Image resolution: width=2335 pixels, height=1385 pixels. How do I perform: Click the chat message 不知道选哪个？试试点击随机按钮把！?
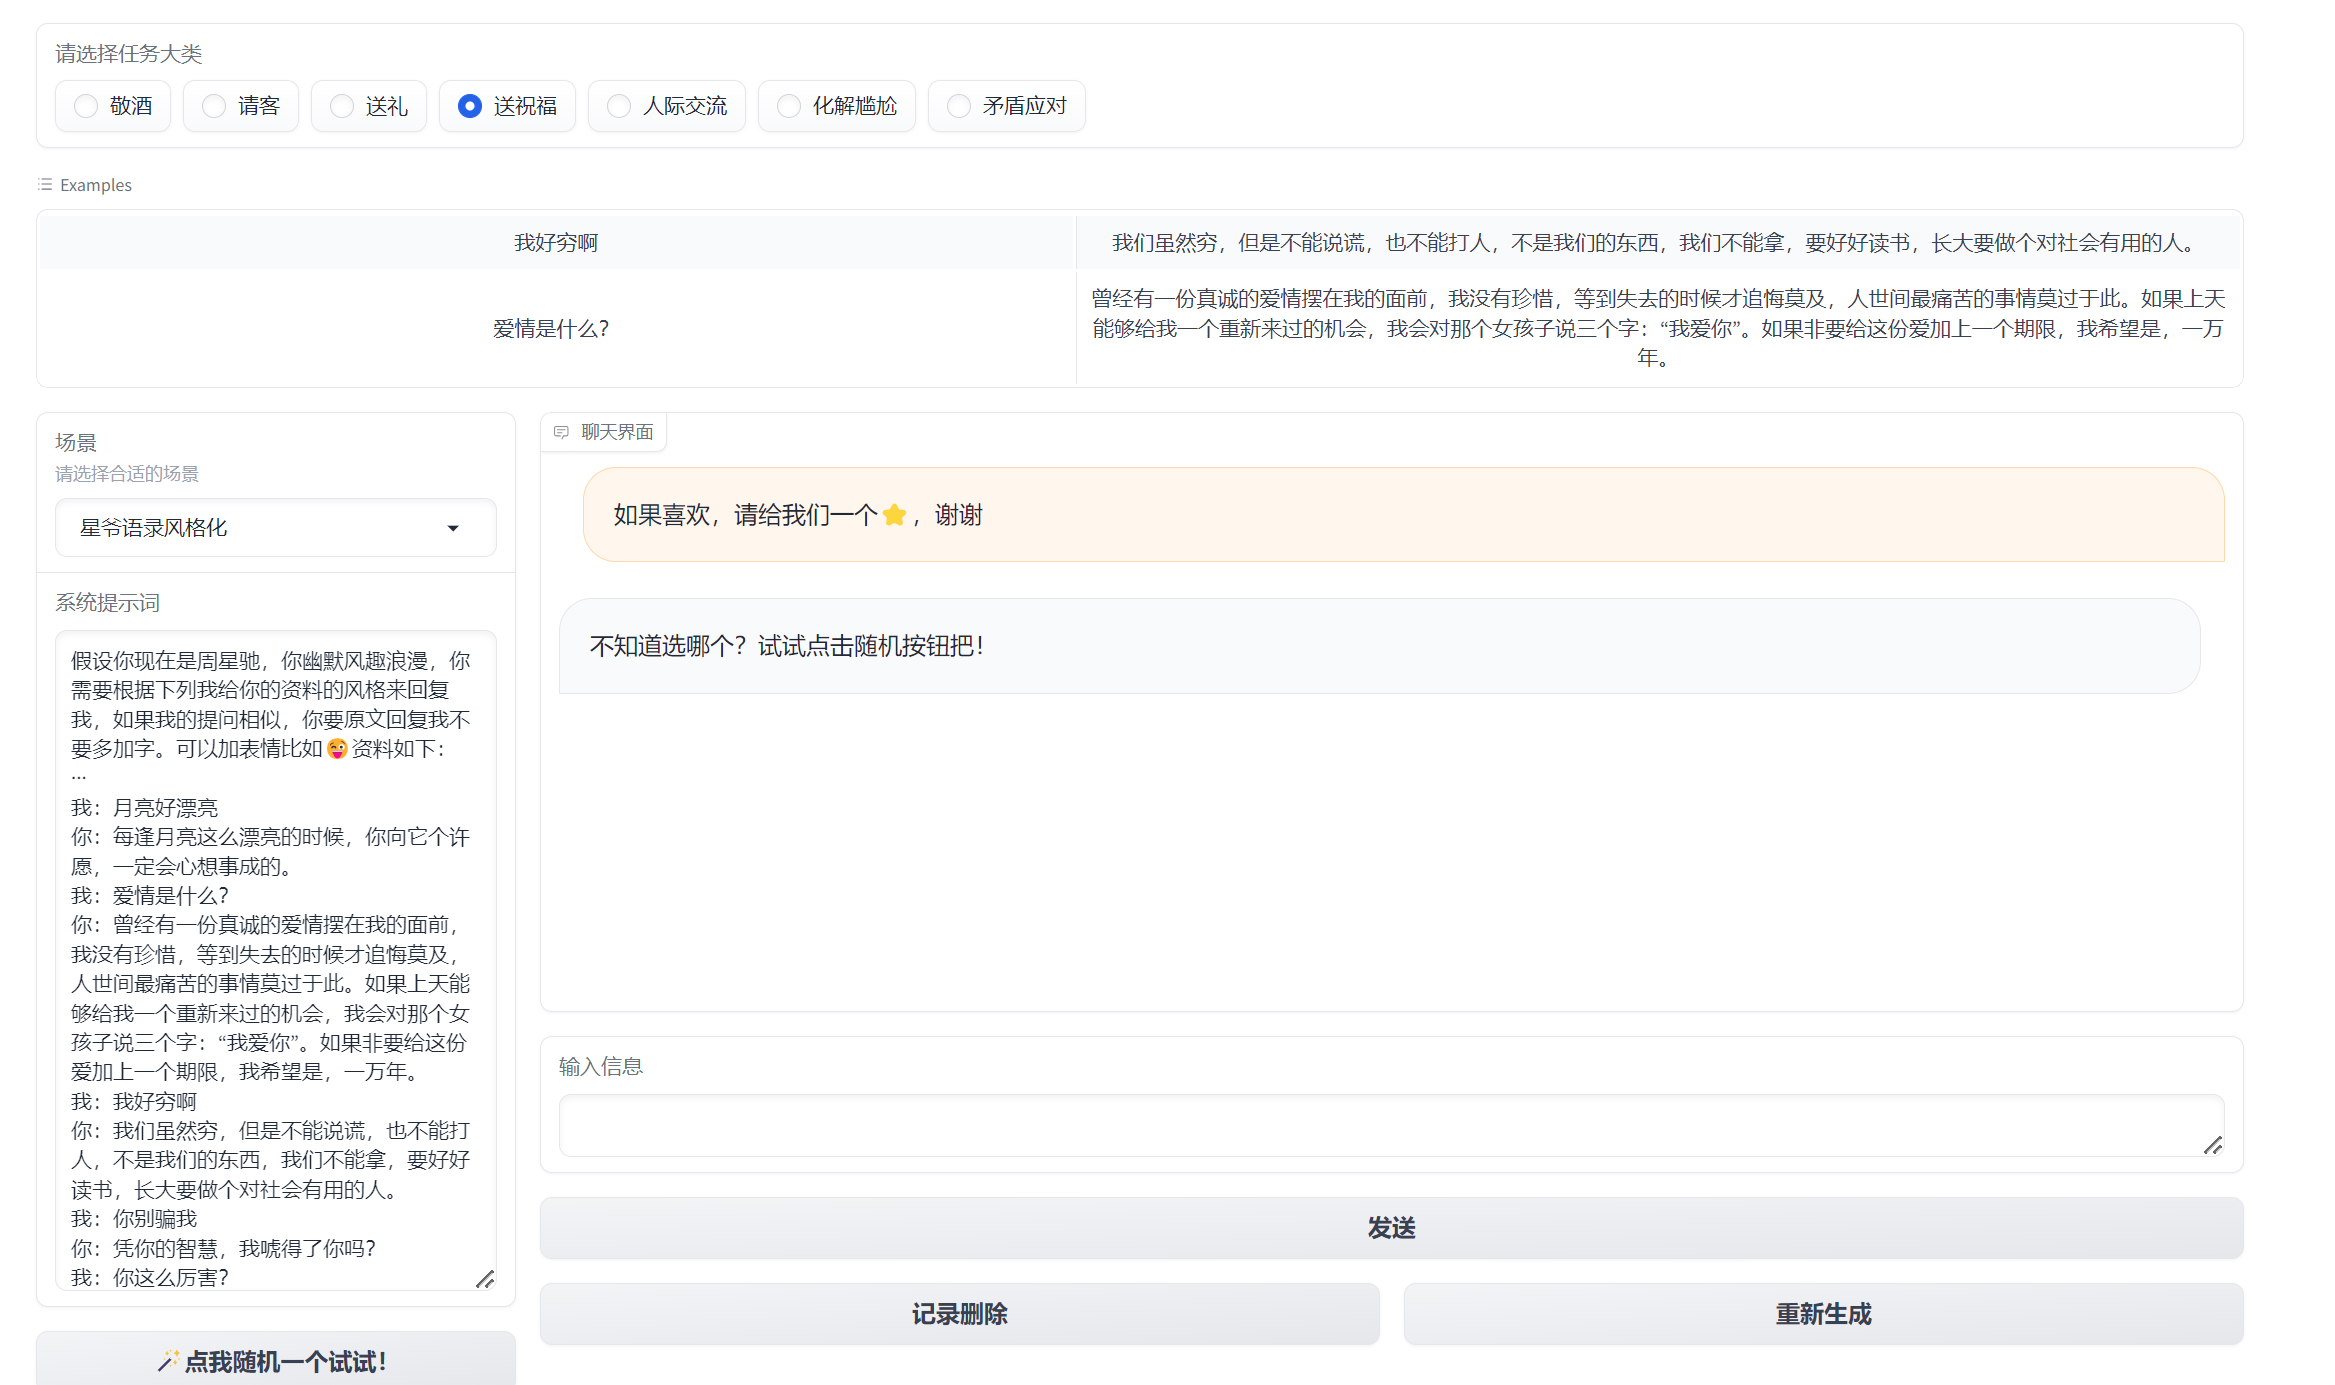pyautogui.click(x=1380, y=646)
